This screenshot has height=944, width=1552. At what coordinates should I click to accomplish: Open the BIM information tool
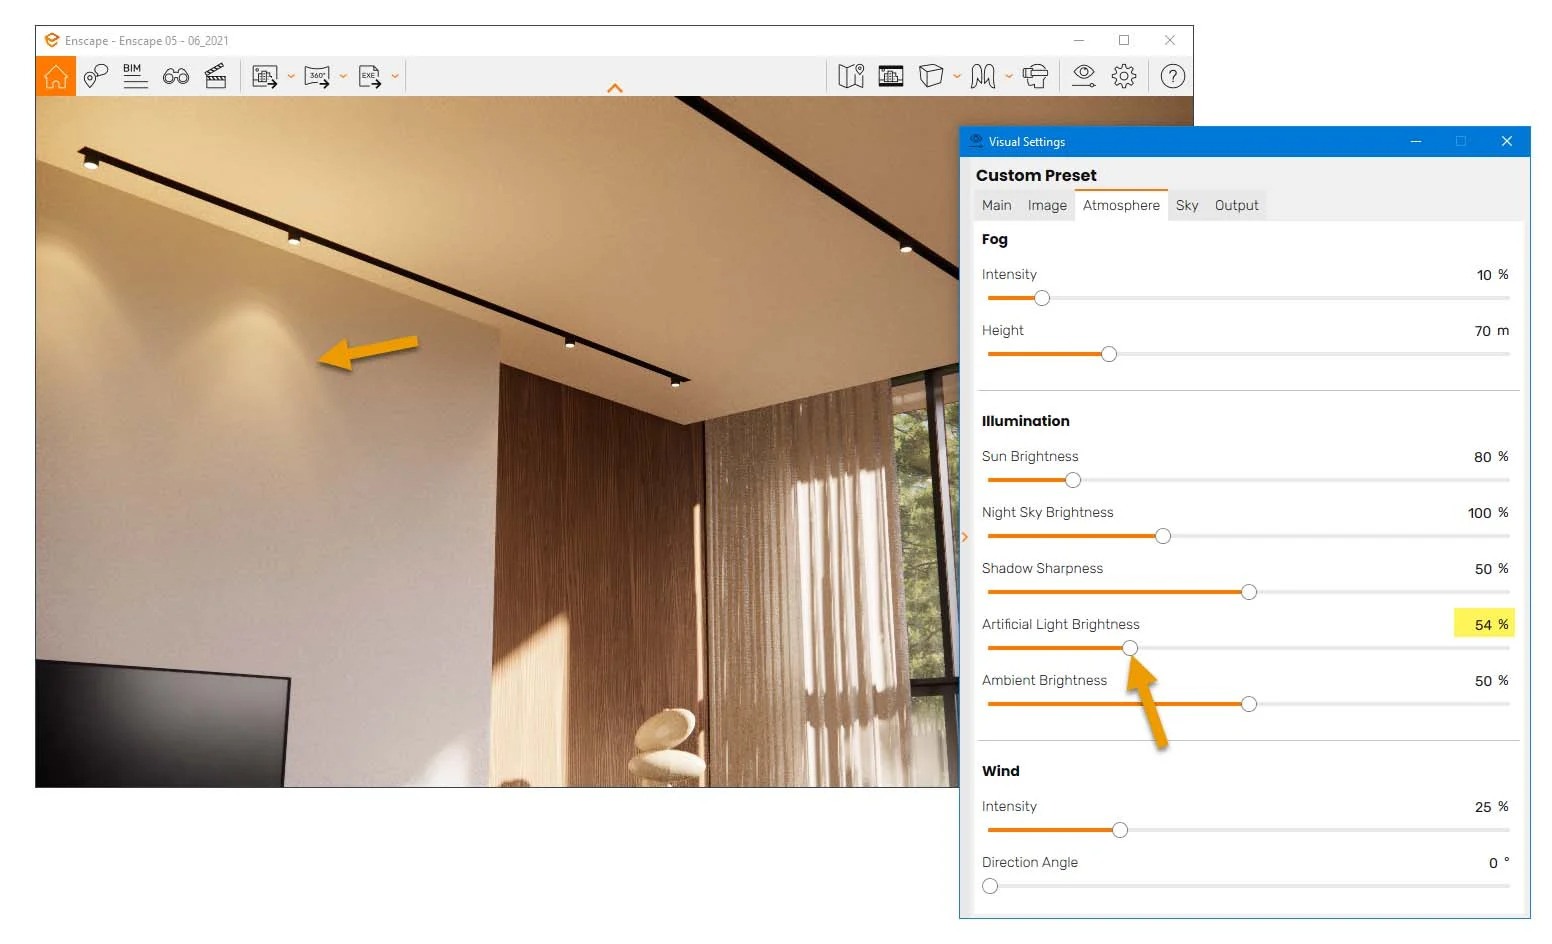(x=136, y=76)
